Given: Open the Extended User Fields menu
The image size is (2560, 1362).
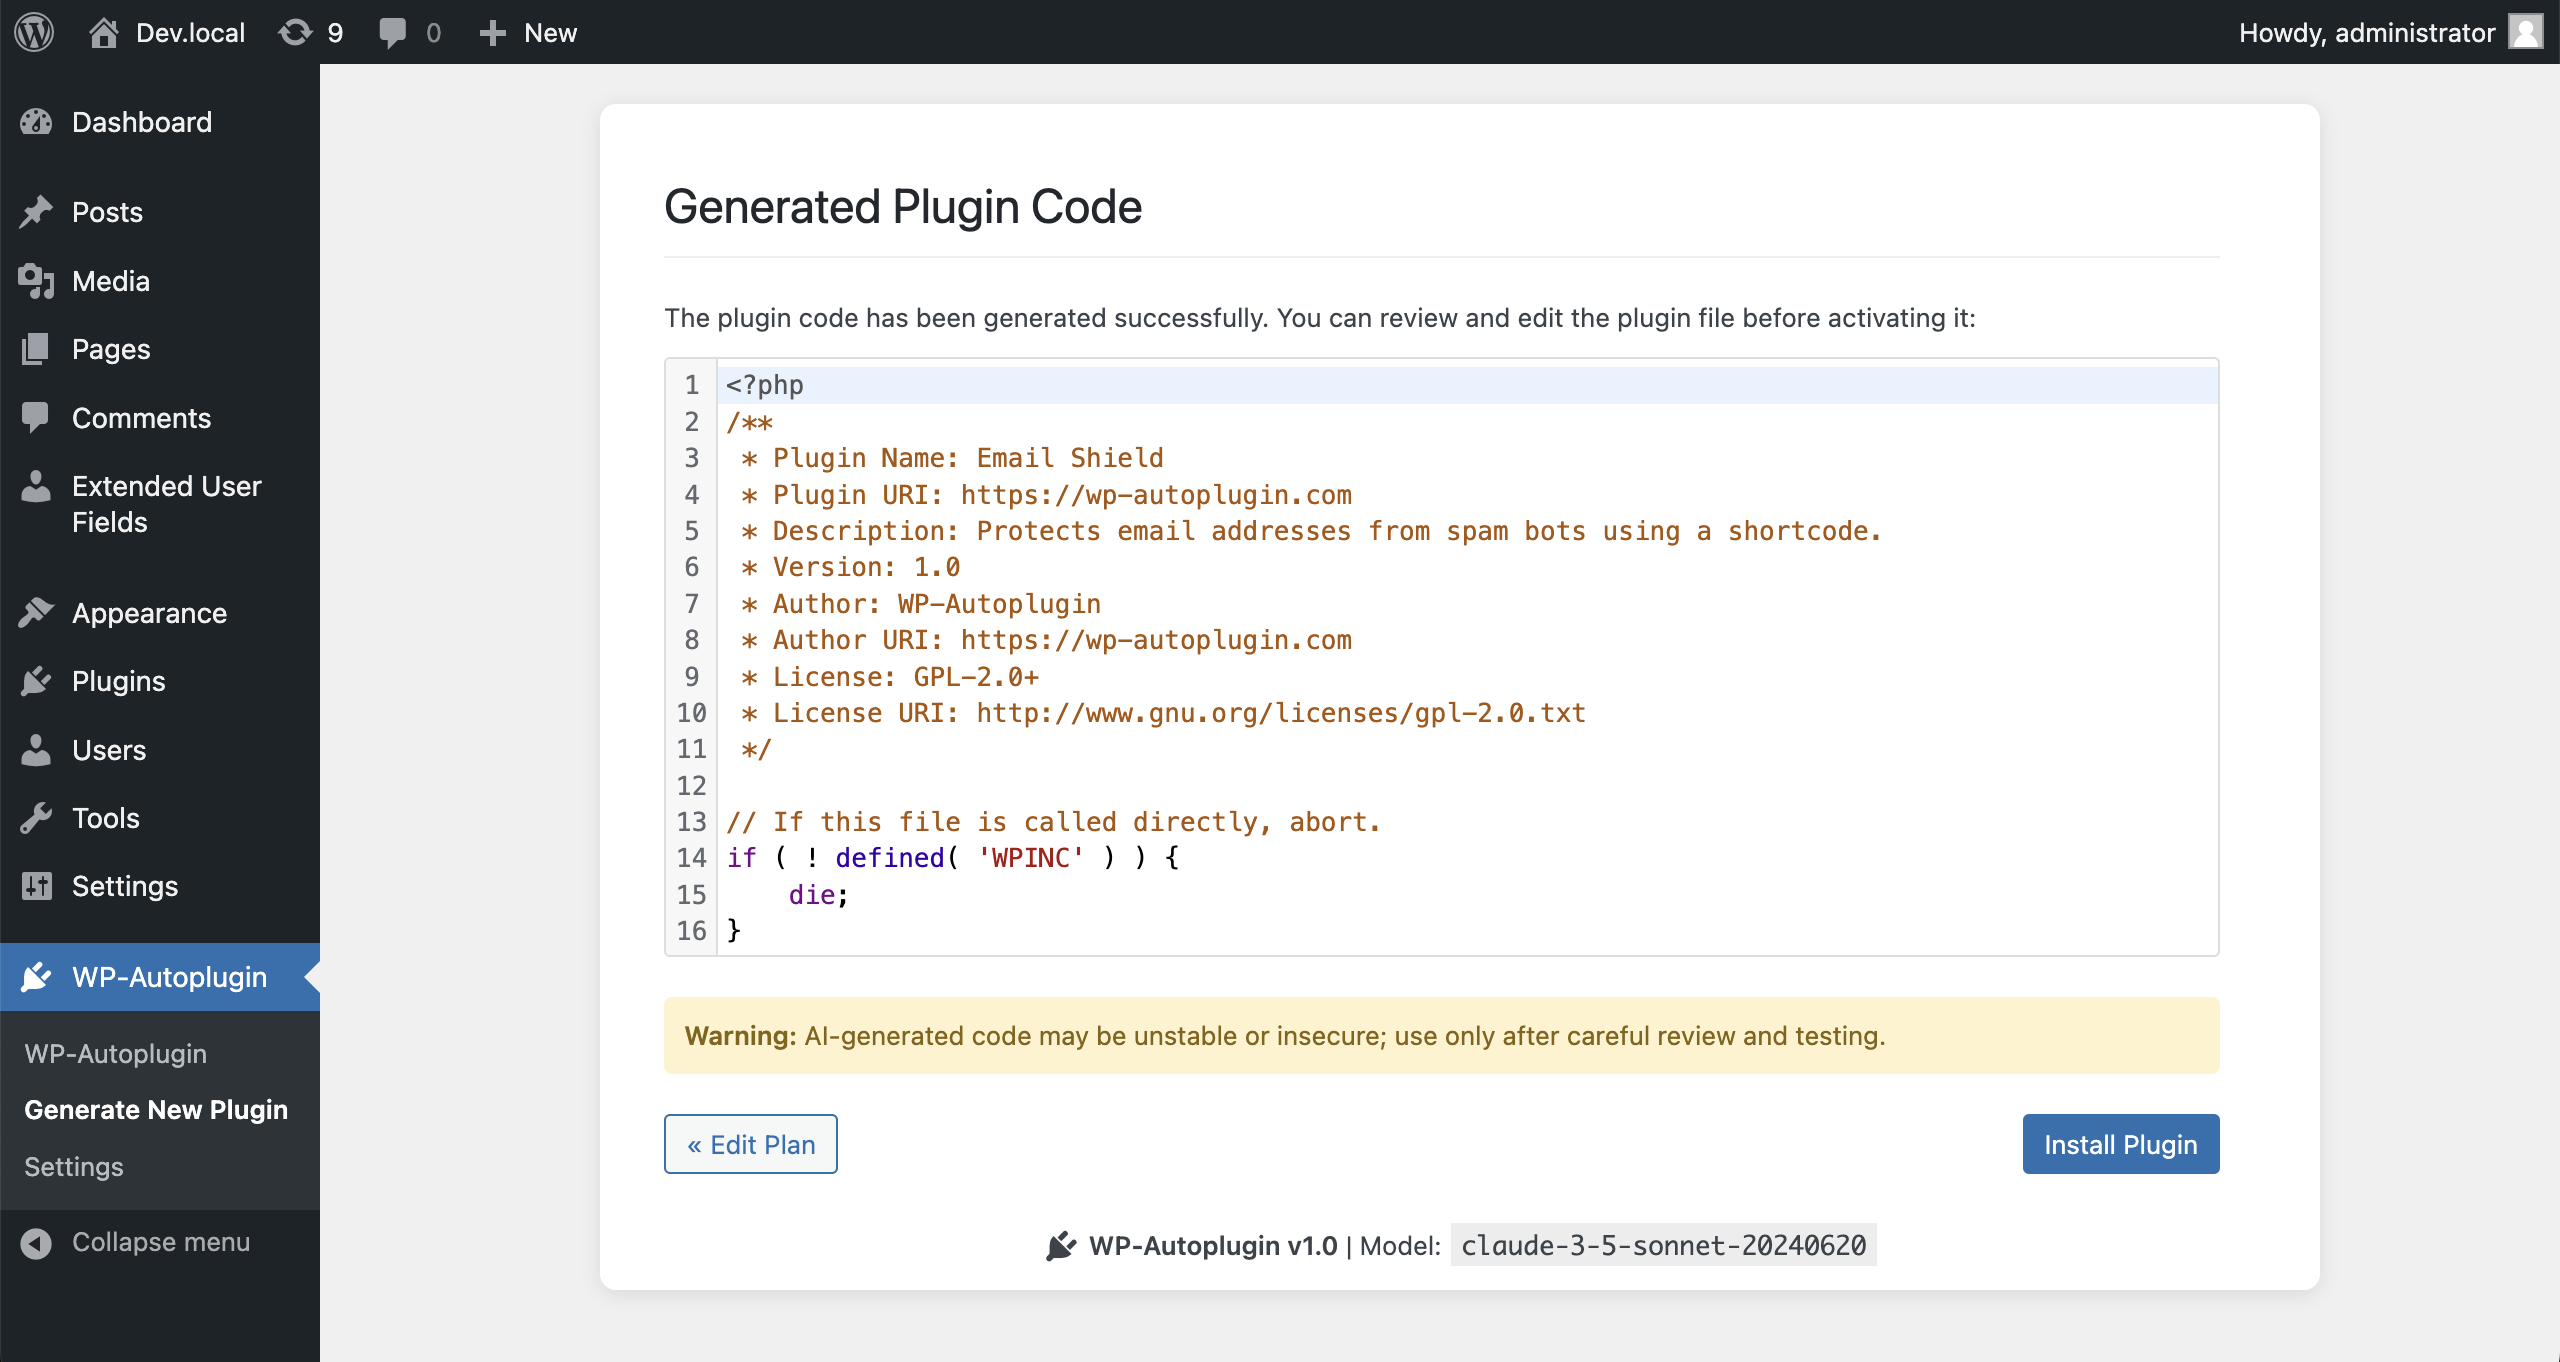Looking at the screenshot, I should 166,504.
